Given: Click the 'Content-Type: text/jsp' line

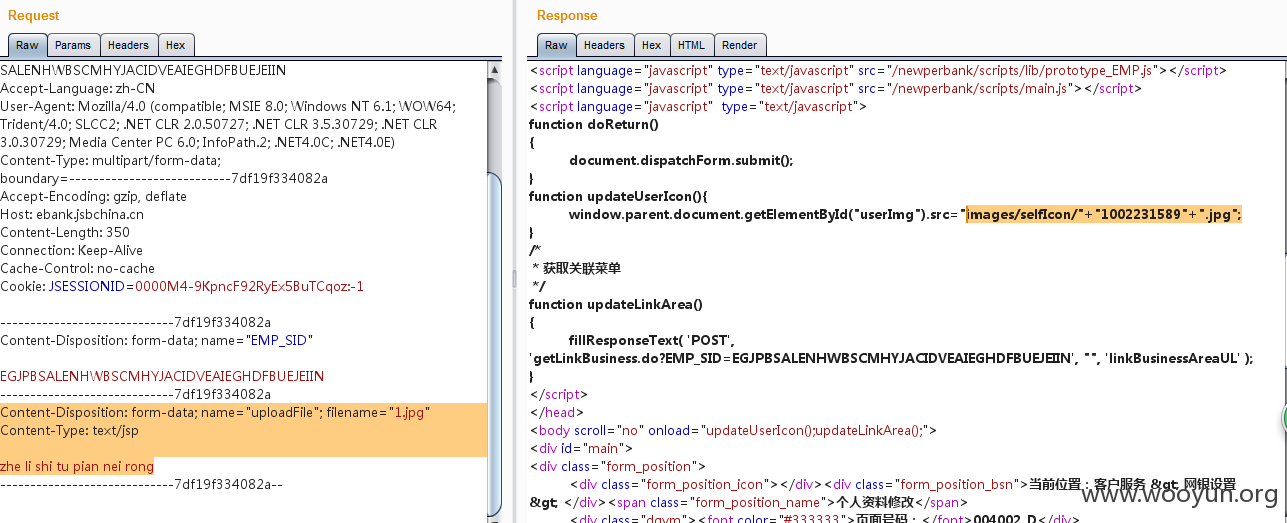Looking at the screenshot, I should tap(69, 430).
